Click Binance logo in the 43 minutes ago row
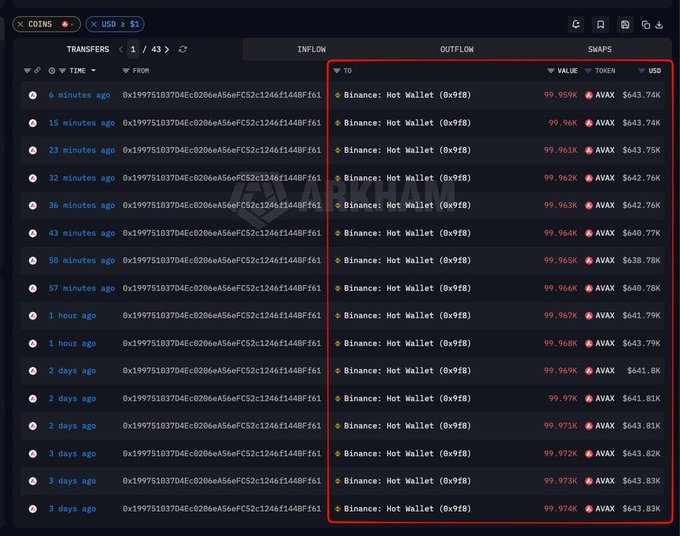 click(x=337, y=233)
